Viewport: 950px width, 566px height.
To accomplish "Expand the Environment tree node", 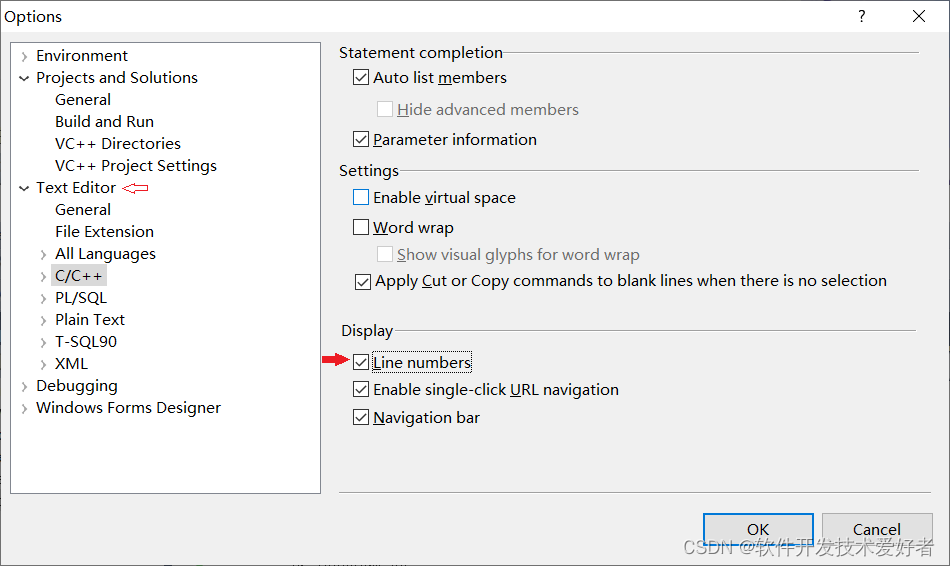I will (x=24, y=57).
